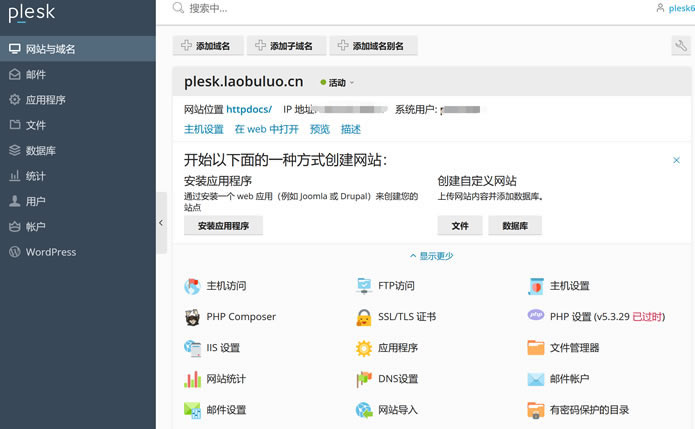This screenshot has width=695, height=429.
Task: Open the IIS 设置 icon
Action: pyautogui.click(x=192, y=348)
